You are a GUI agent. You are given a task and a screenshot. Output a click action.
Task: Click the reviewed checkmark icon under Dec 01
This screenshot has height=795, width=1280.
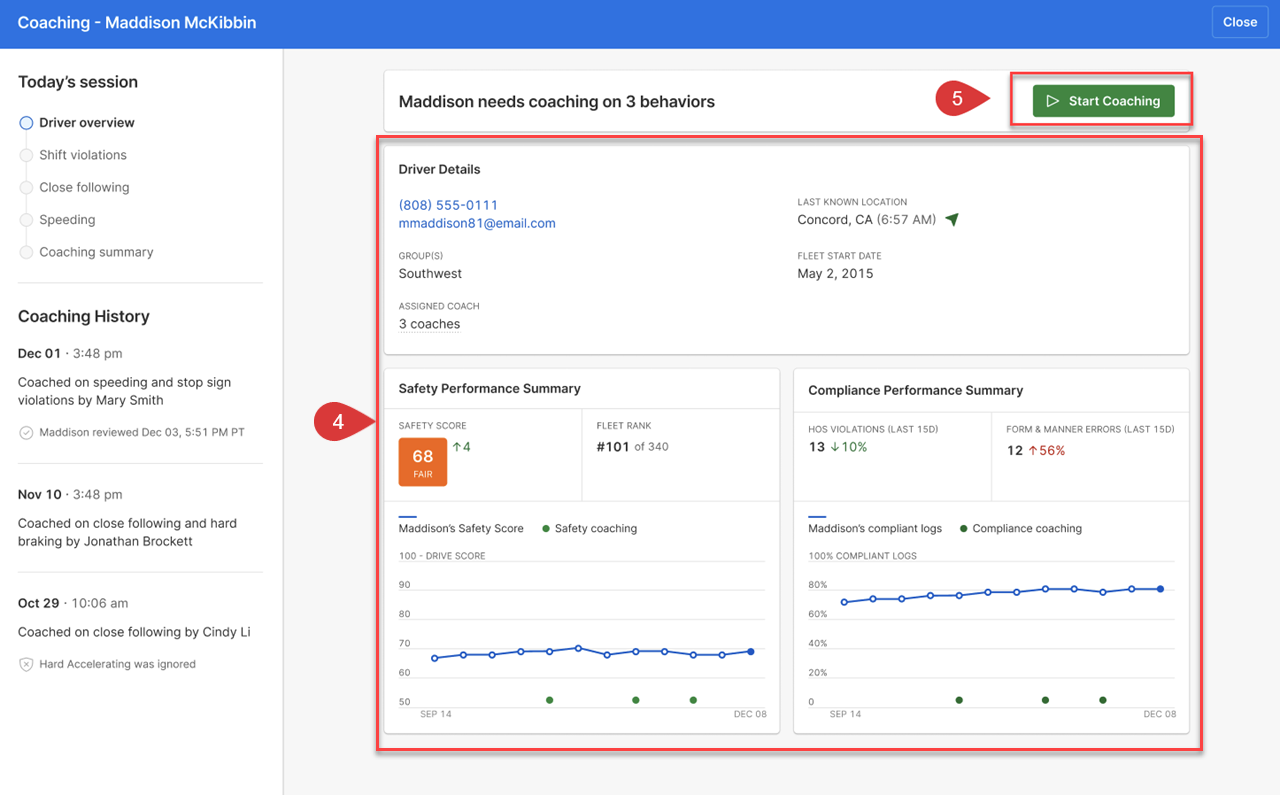click(x=26, y=433)
